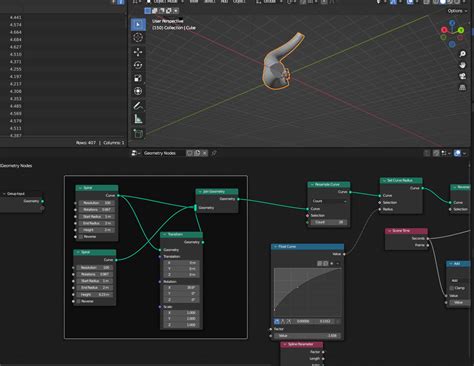
Task: Open the viewport Options dropdown
Action: 457,11
